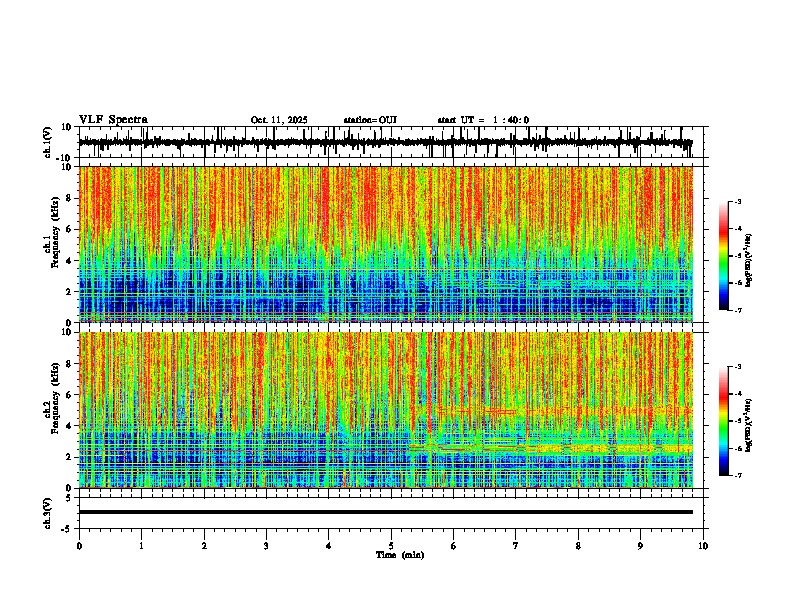Click the ch.1 voltage waveform trace panel
This screenshot has width=792, height=612.
[391, 142]
